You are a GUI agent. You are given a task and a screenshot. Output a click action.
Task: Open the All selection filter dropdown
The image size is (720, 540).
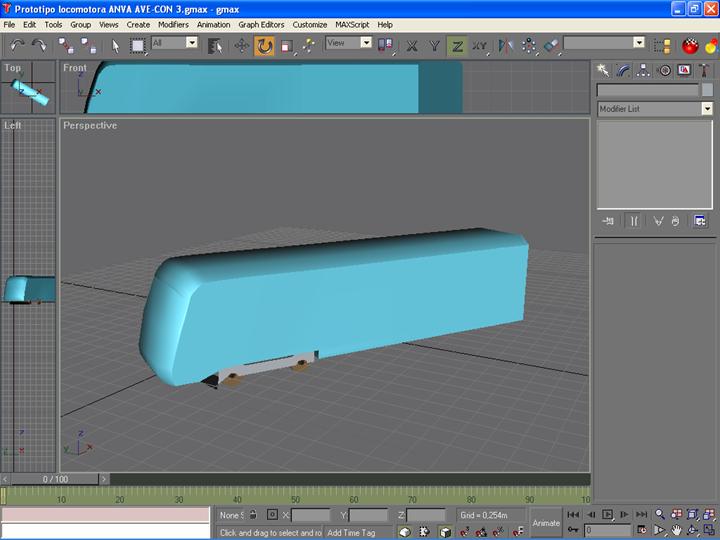pyautogui.click(x=190, y=43)
